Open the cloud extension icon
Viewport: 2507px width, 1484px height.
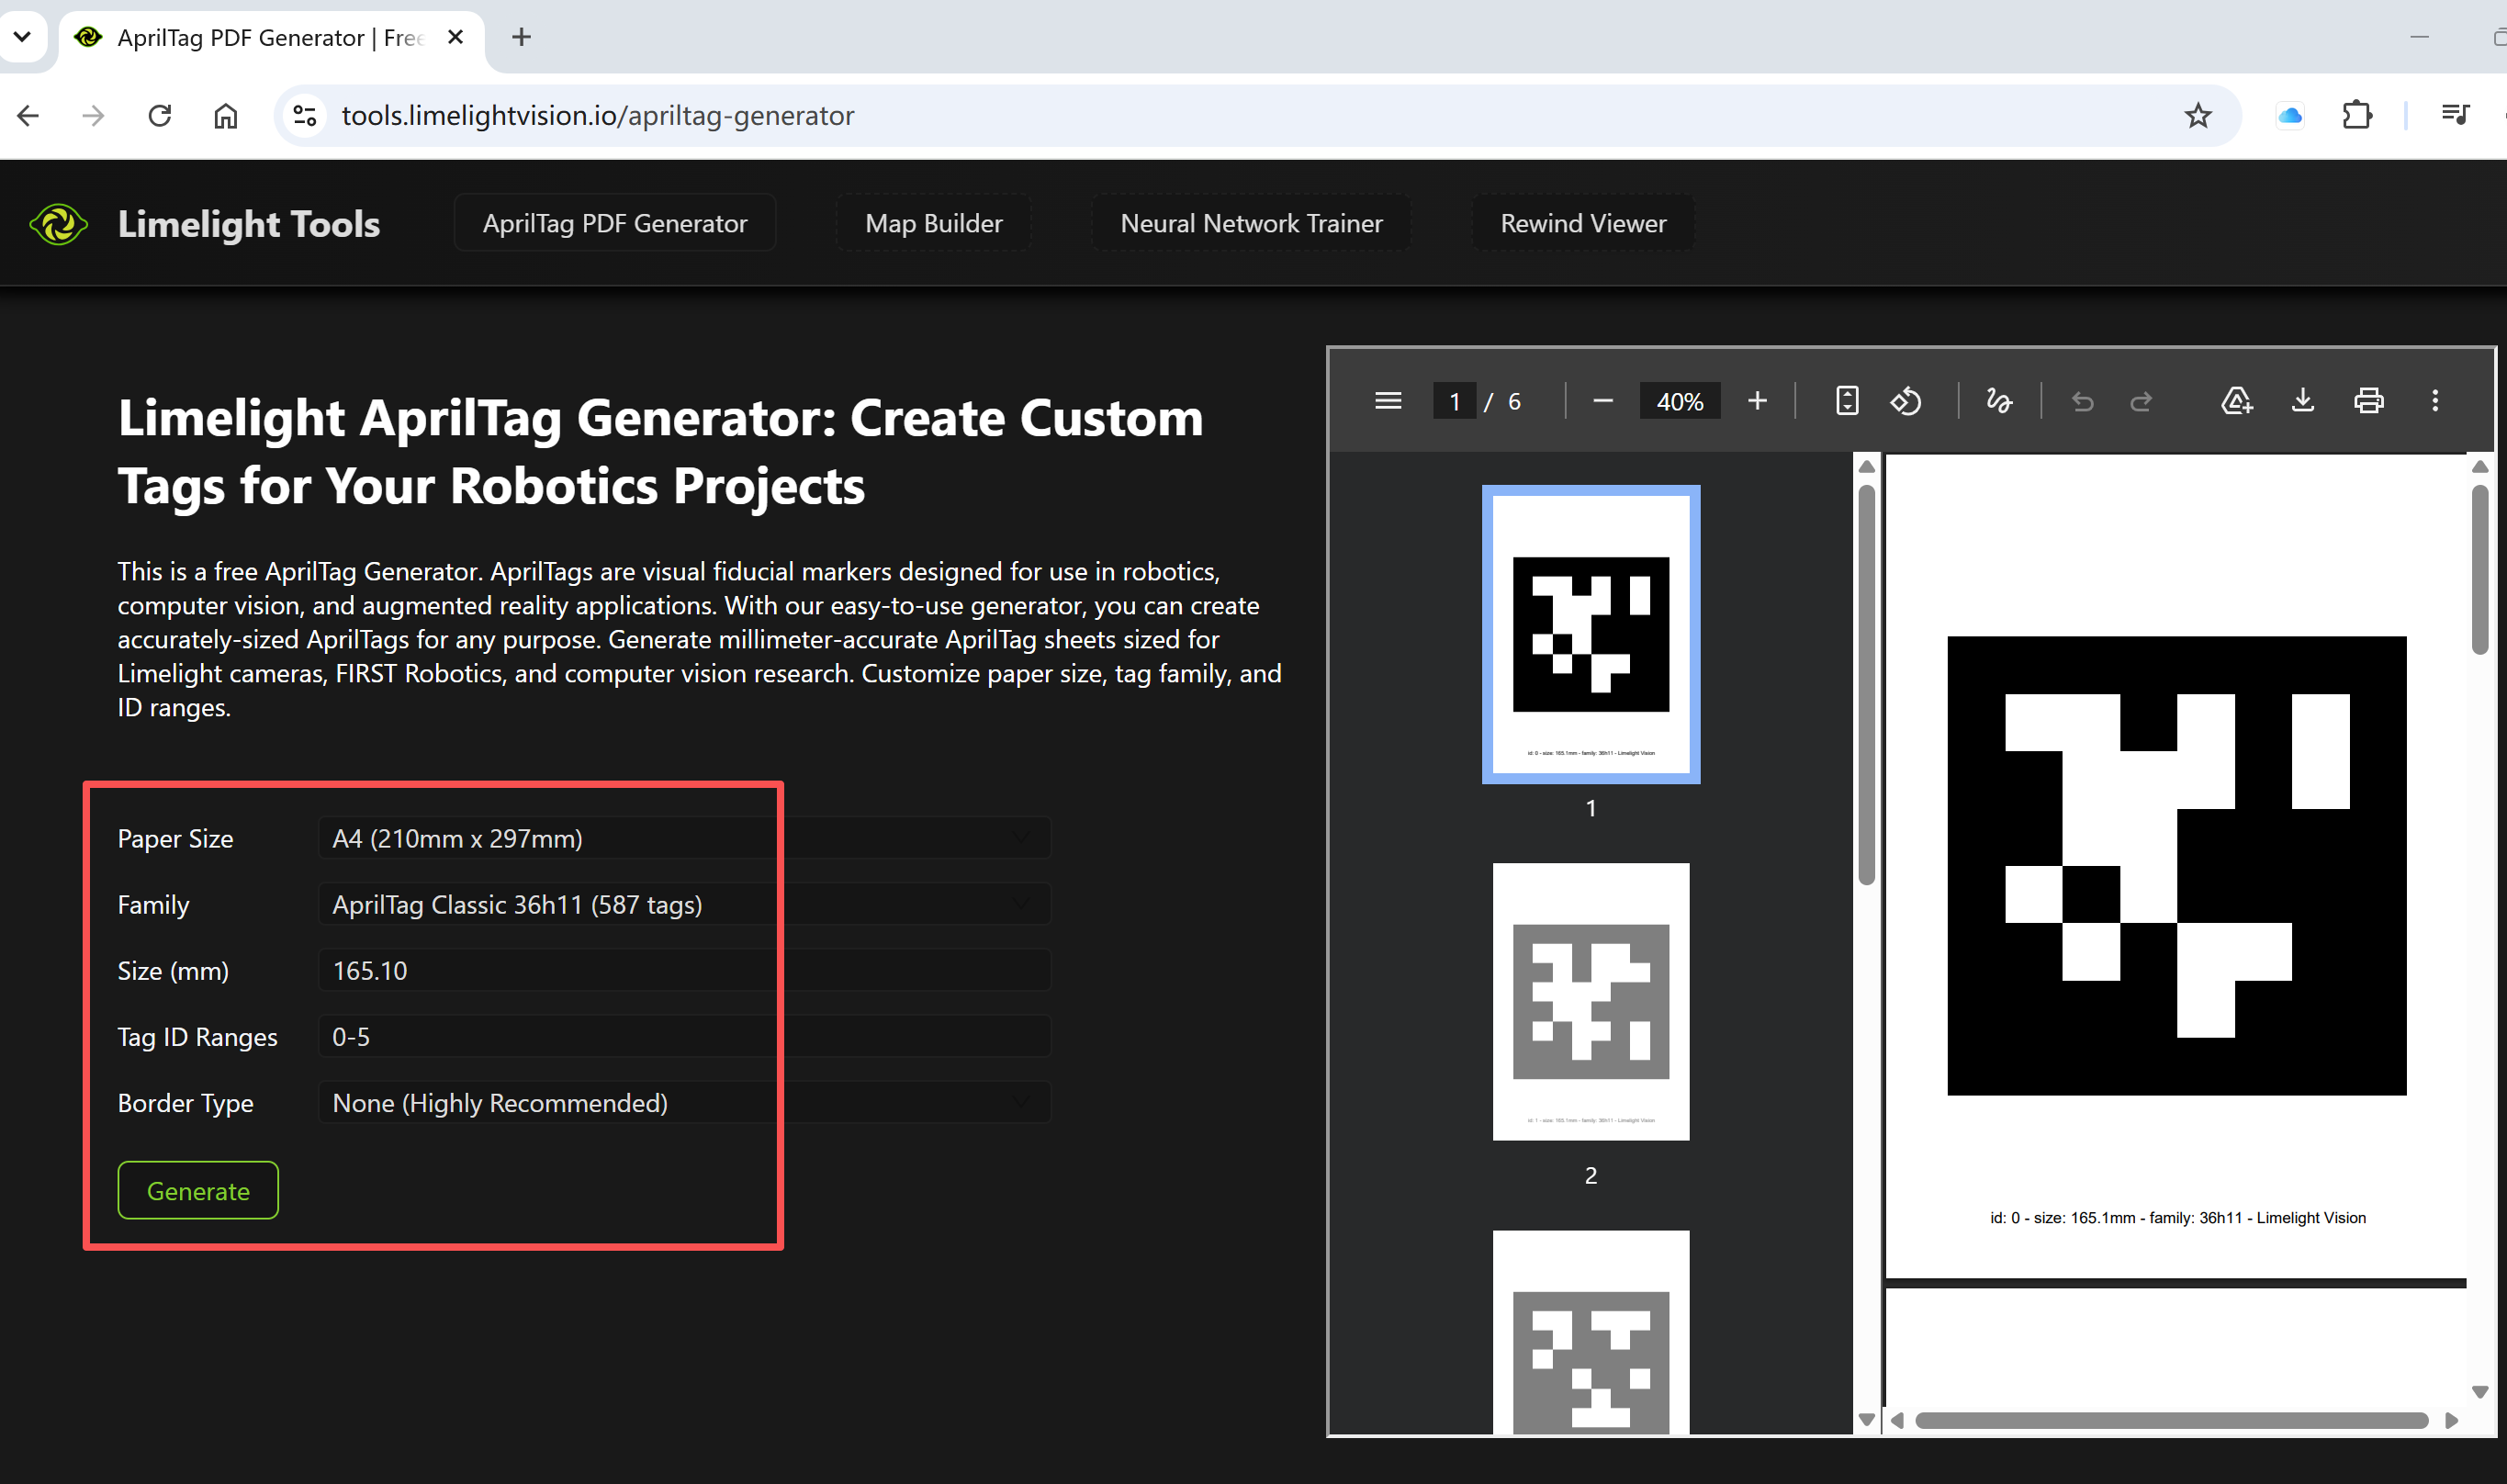(x=2289, y=116)
